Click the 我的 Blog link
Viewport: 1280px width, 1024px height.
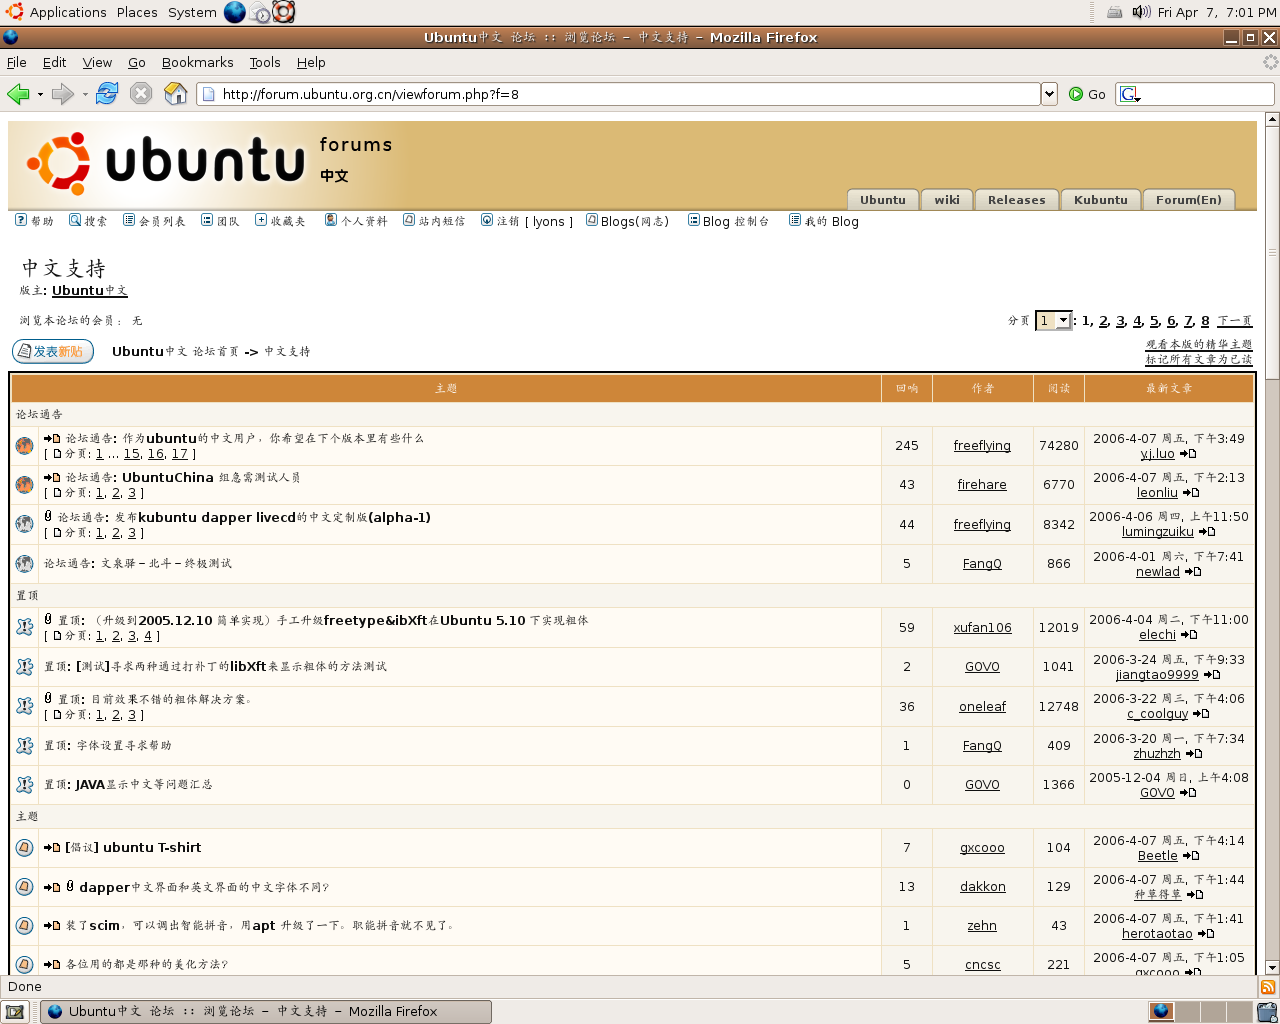[824, 221]
